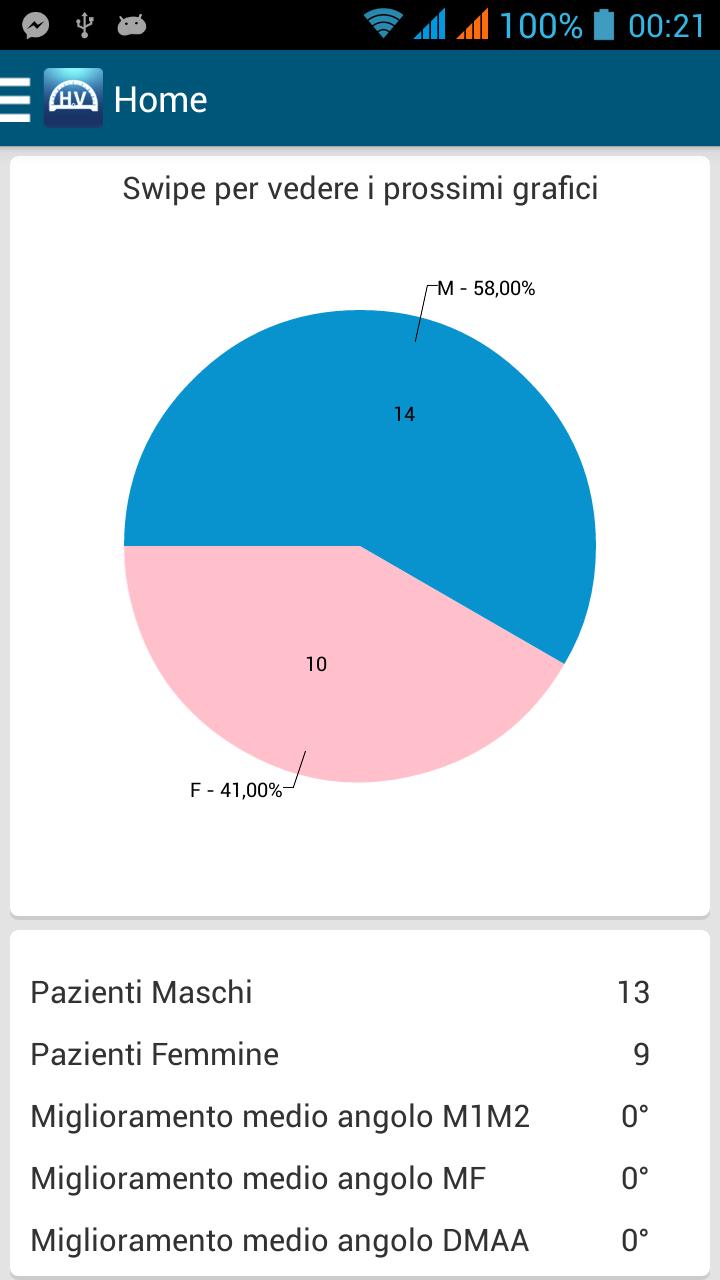Tap Miglioramento medio angolo MF row
This screenshot has width=720, height=1280.
[x=340, y=1178]
